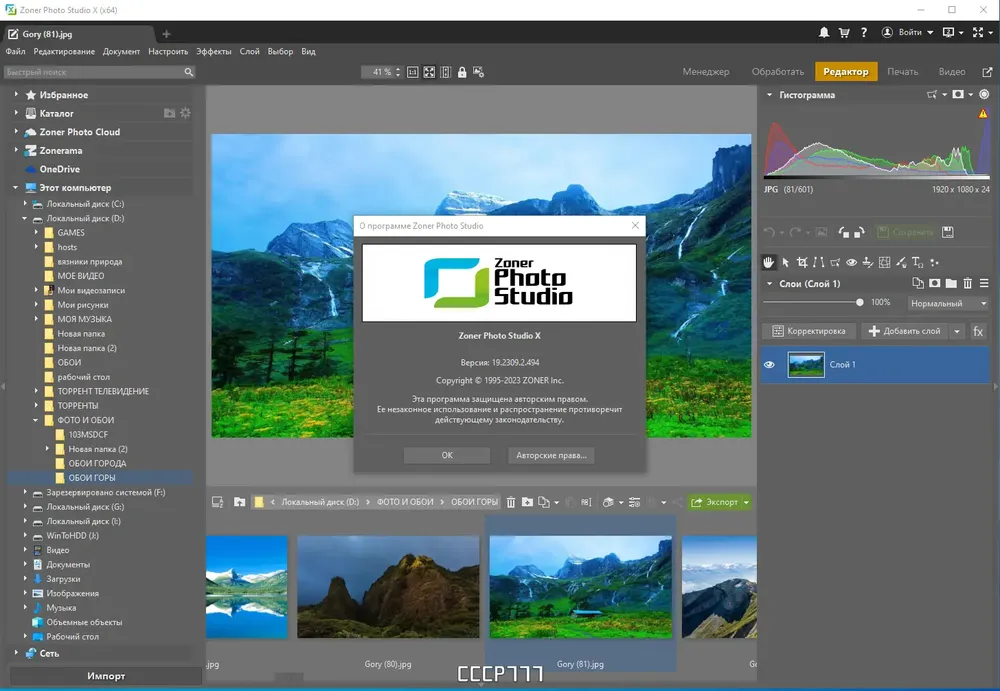Toggle histogram clipping warning triangle
Viewport: 1000px width, 691px height.
(983, 114)
